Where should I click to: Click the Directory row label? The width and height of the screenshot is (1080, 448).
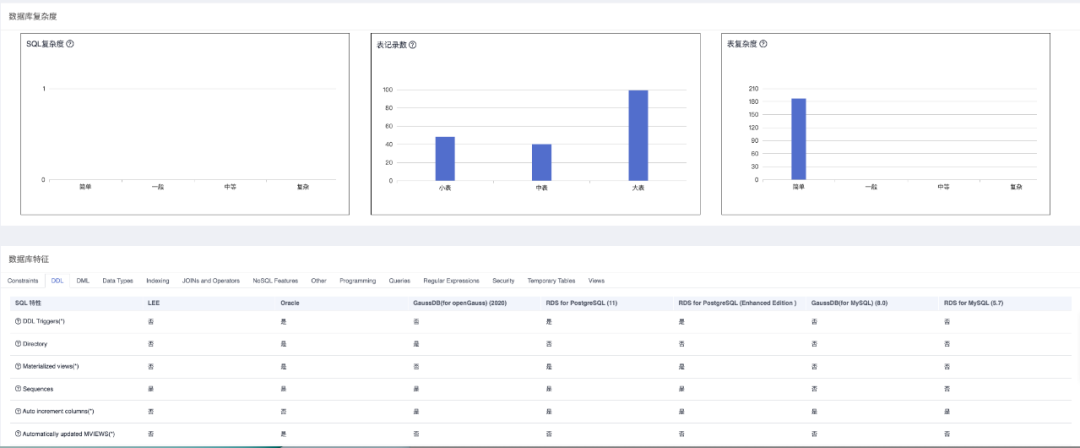35,343
